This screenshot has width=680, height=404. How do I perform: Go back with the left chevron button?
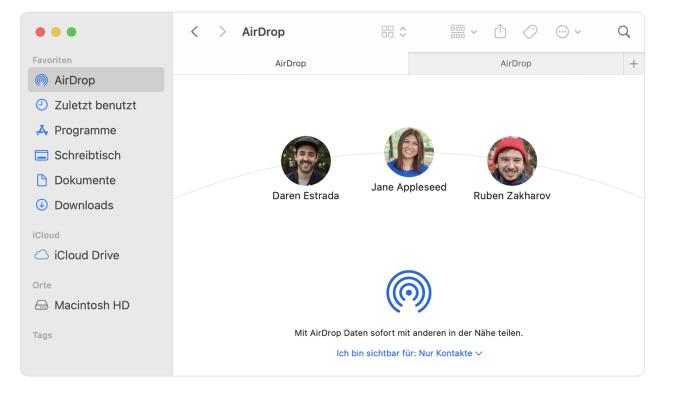coord(195,32)
